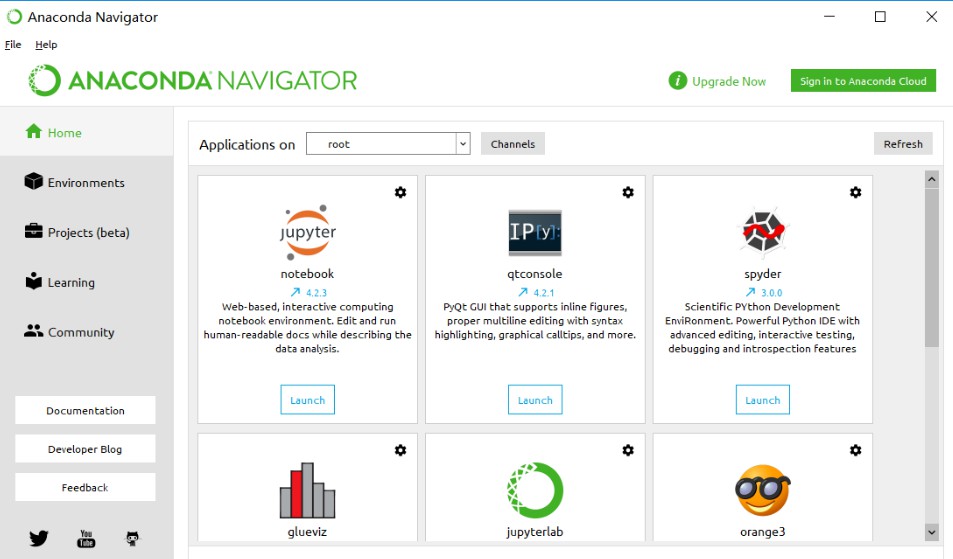
Task: Click the applications list scrollbar thumb
Action: [x=931, y=267]
